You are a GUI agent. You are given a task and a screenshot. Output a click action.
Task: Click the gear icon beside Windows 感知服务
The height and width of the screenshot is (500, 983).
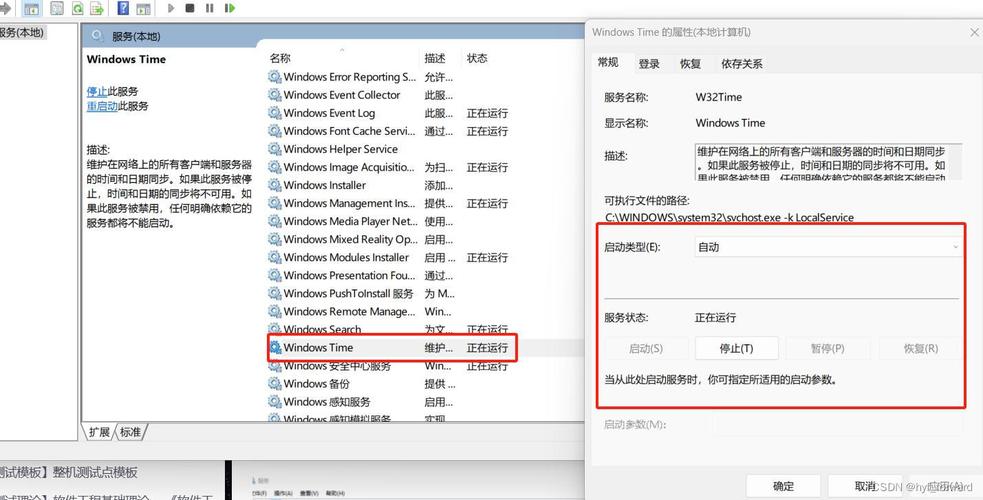click(x=275, y=402)
